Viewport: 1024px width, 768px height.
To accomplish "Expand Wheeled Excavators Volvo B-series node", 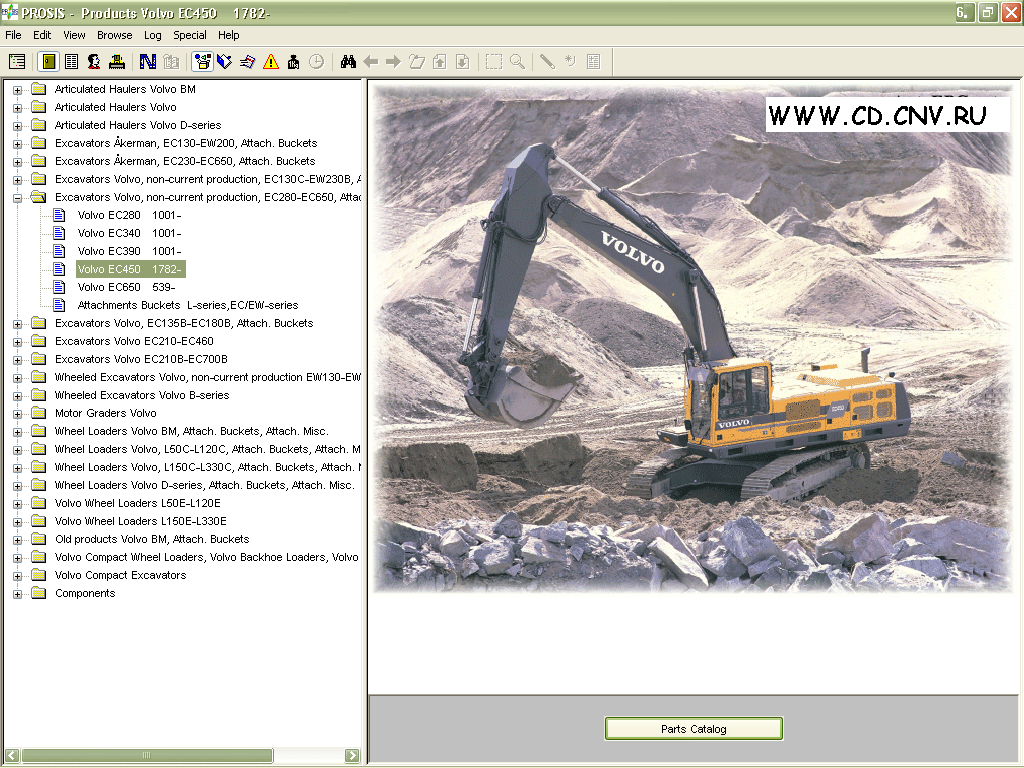I will coord(18,396).
